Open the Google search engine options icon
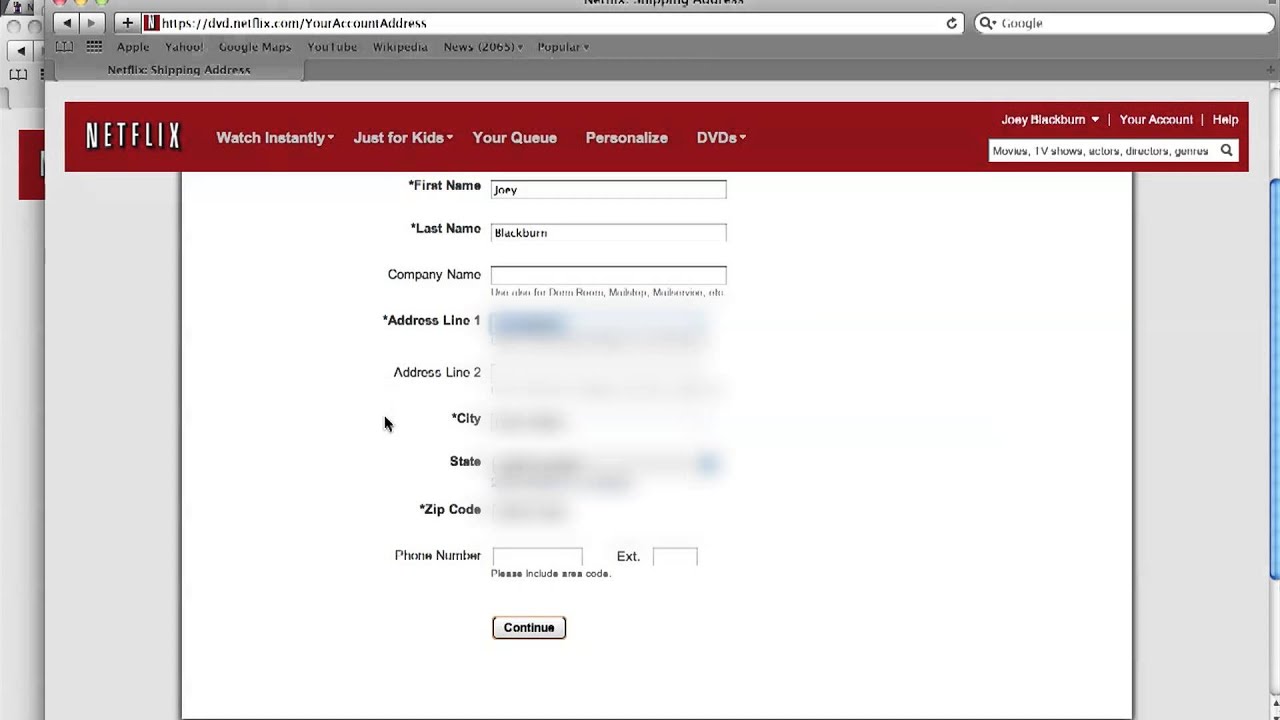Screen dimensions: 1280x720 [987, 22]
